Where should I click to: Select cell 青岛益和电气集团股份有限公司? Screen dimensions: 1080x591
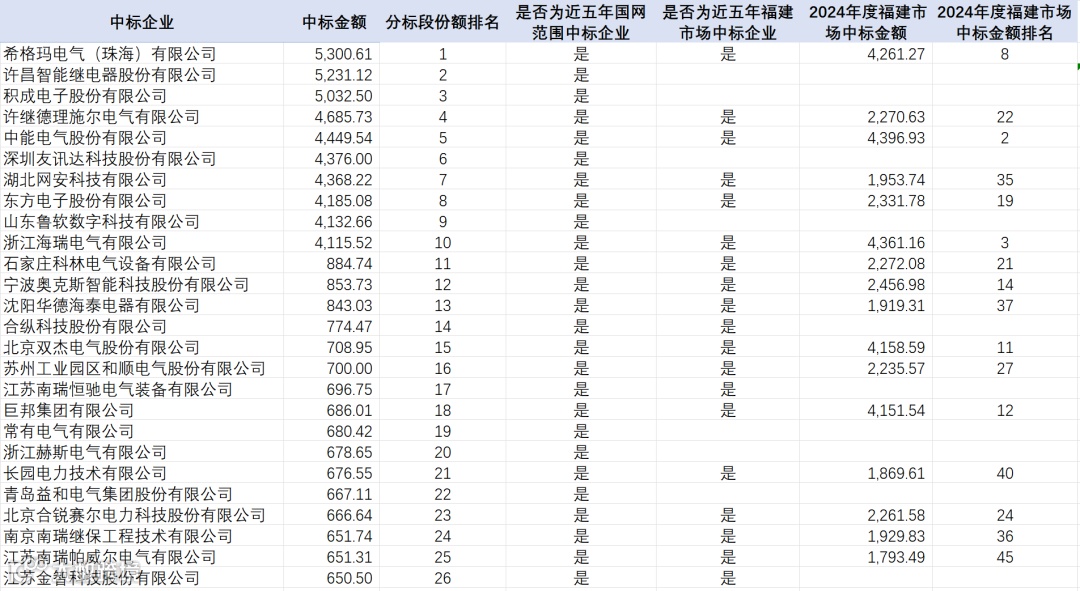142,495
